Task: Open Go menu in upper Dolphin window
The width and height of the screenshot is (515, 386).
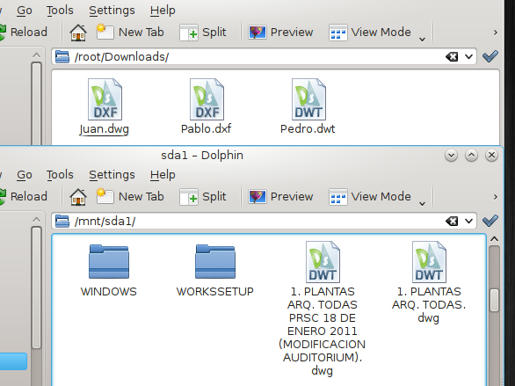Action: [x=24, y=10]
